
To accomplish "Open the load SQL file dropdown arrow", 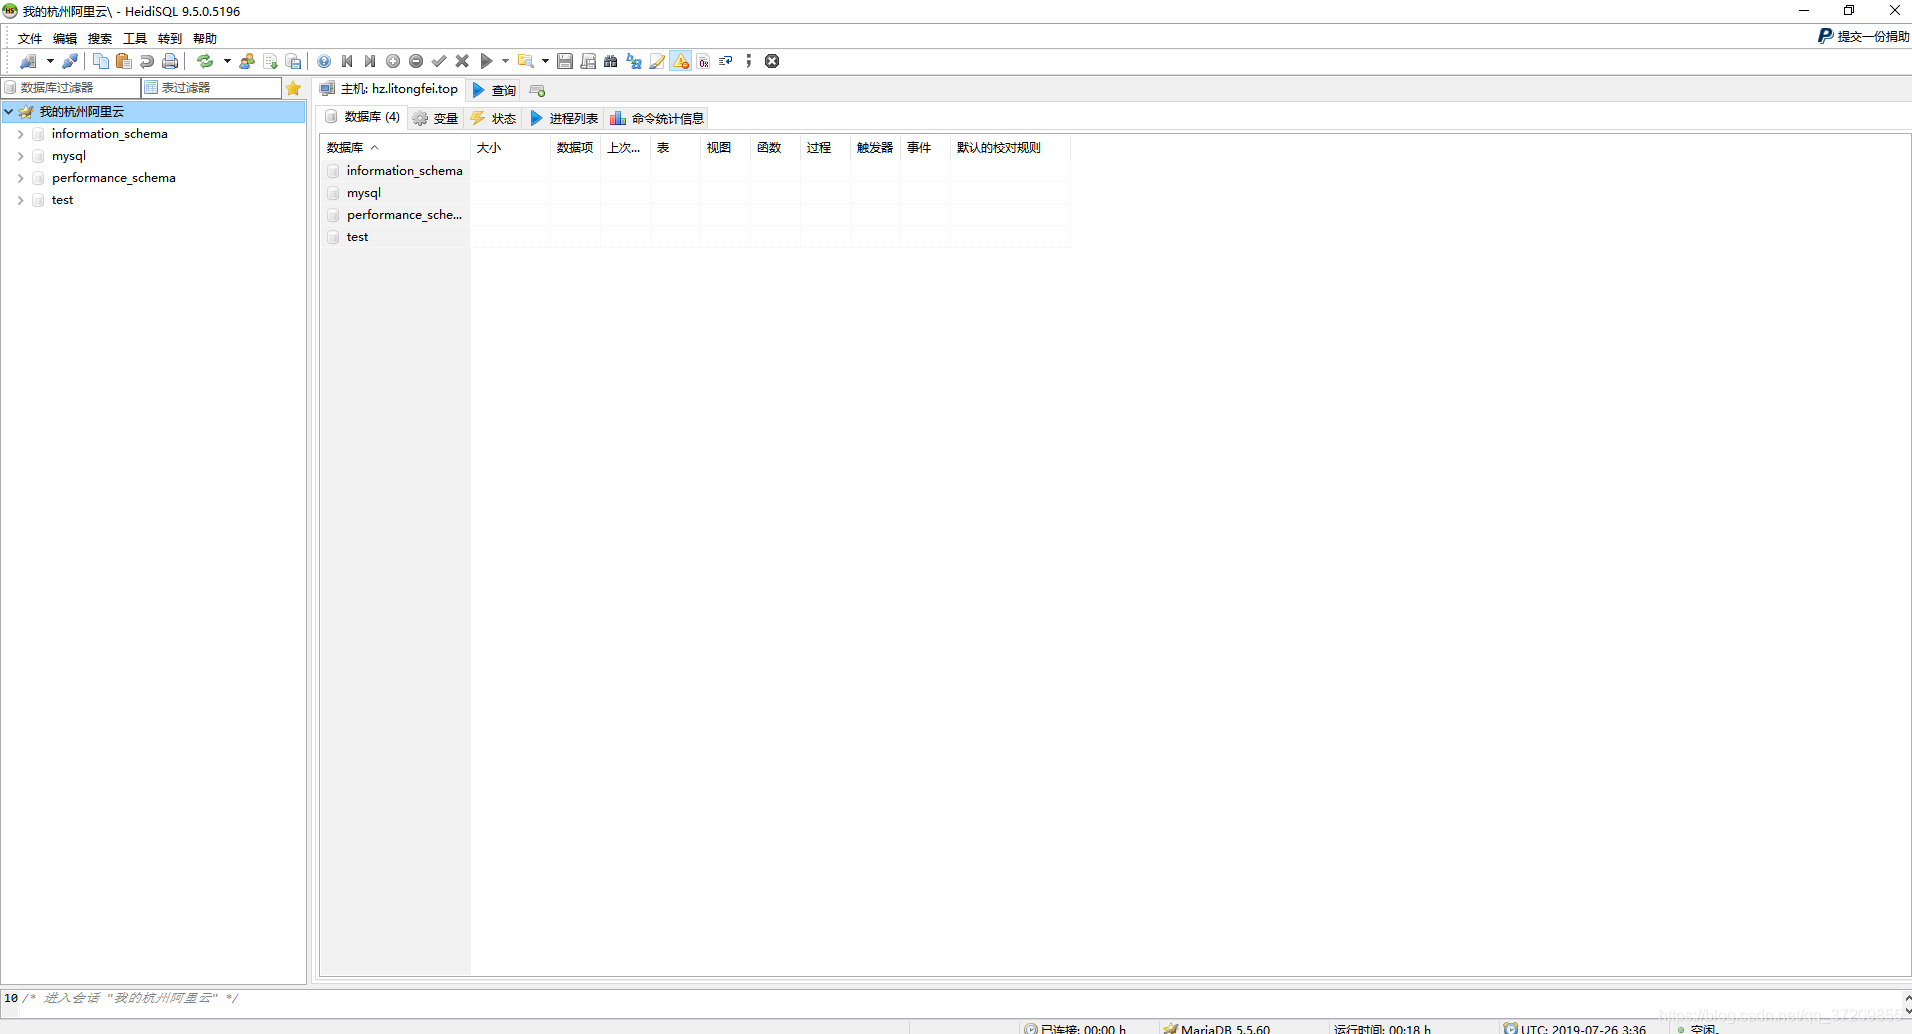I will (x=545, y=61).
